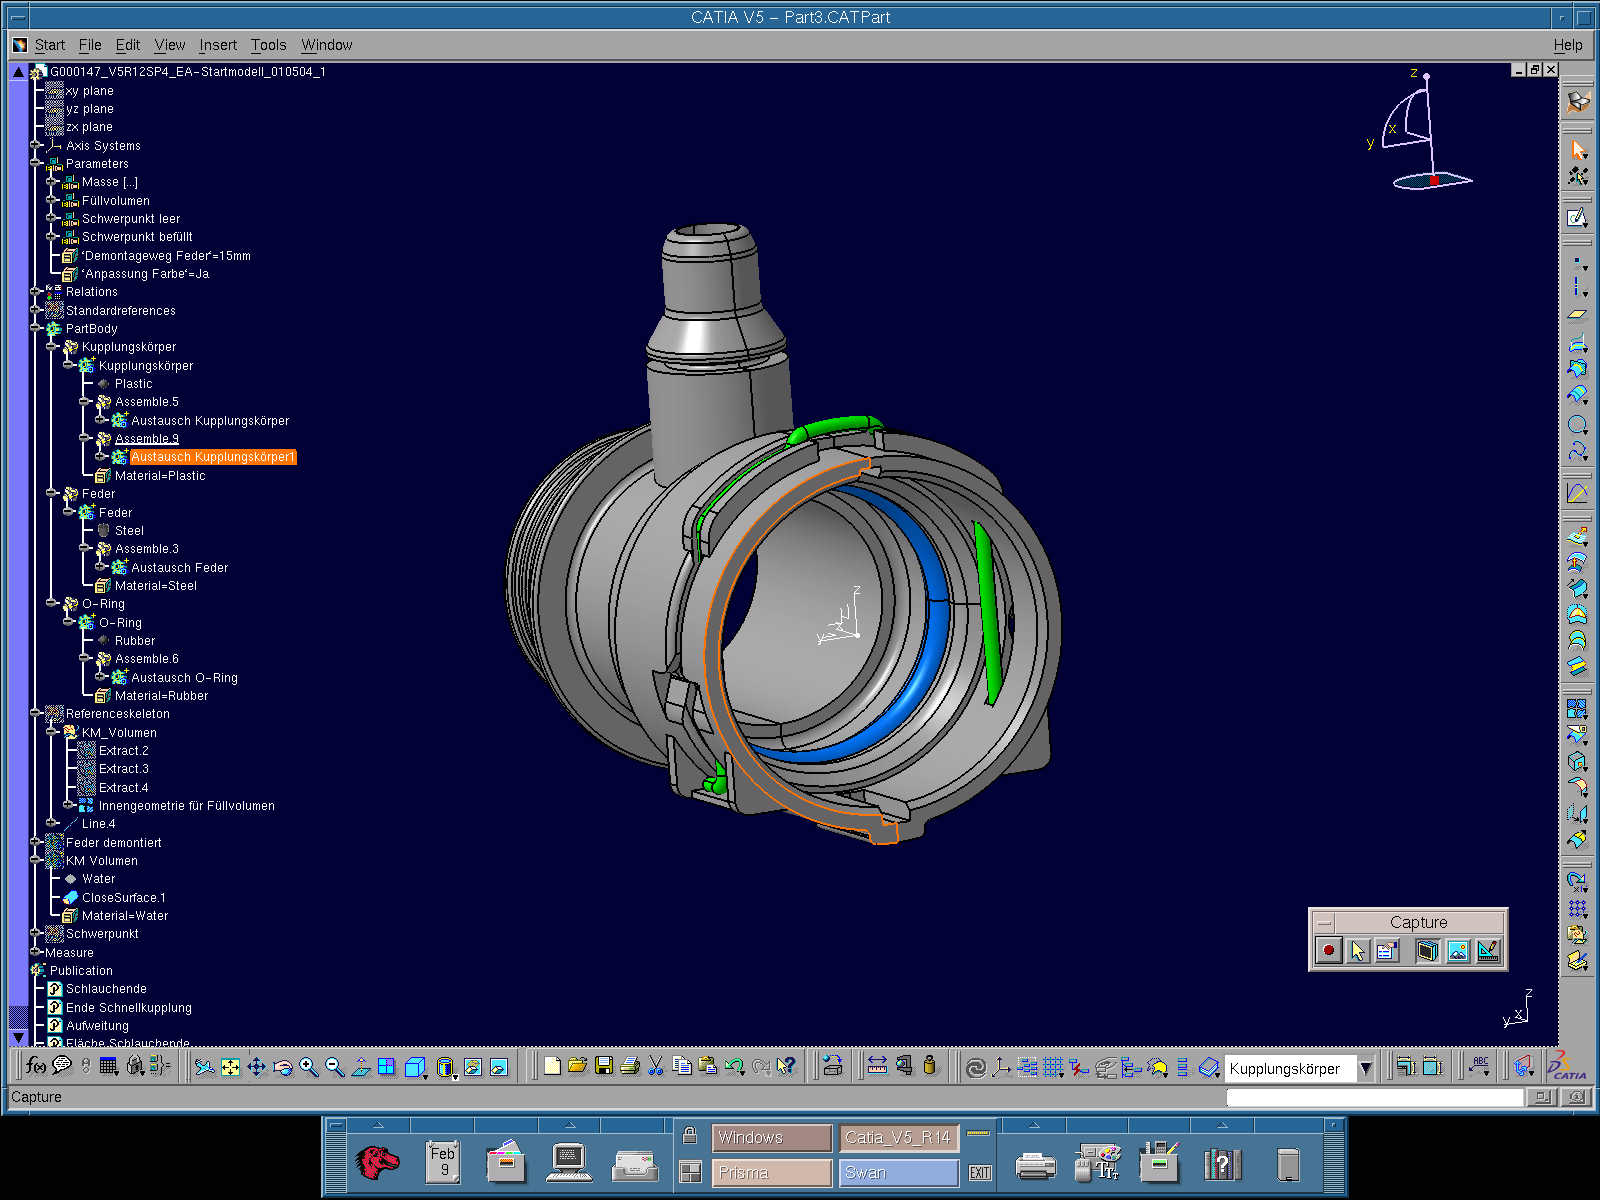Viewport: 1600px width, 1200px height.
Task: Activate the Rotate view tool
Action: 282,1067
